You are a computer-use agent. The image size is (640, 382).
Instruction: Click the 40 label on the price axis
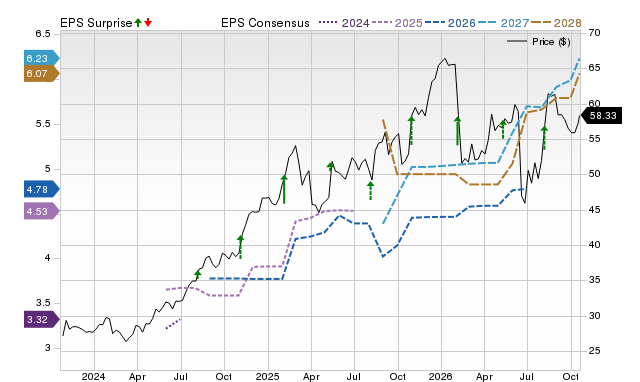[594, 245]
